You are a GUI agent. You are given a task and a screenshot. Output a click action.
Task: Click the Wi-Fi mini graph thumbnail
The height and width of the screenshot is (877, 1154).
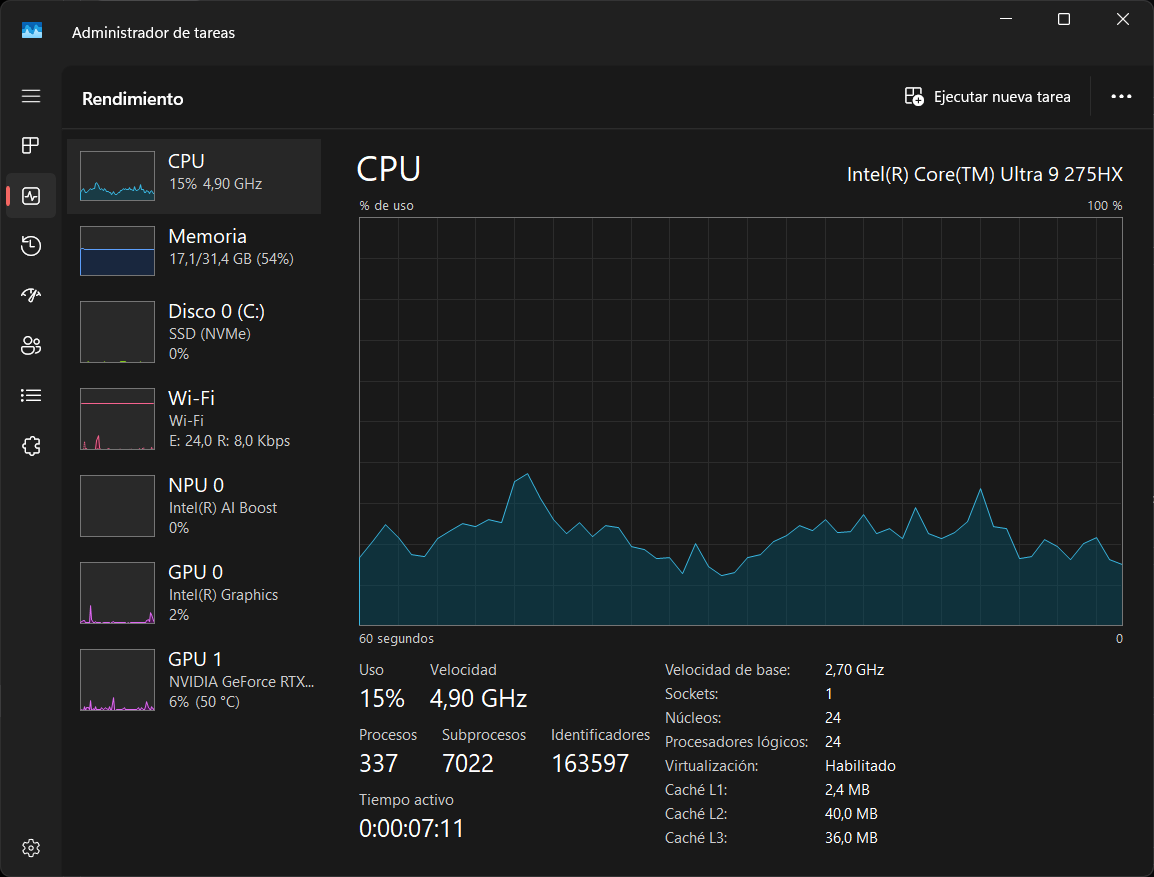pos(118,419)
